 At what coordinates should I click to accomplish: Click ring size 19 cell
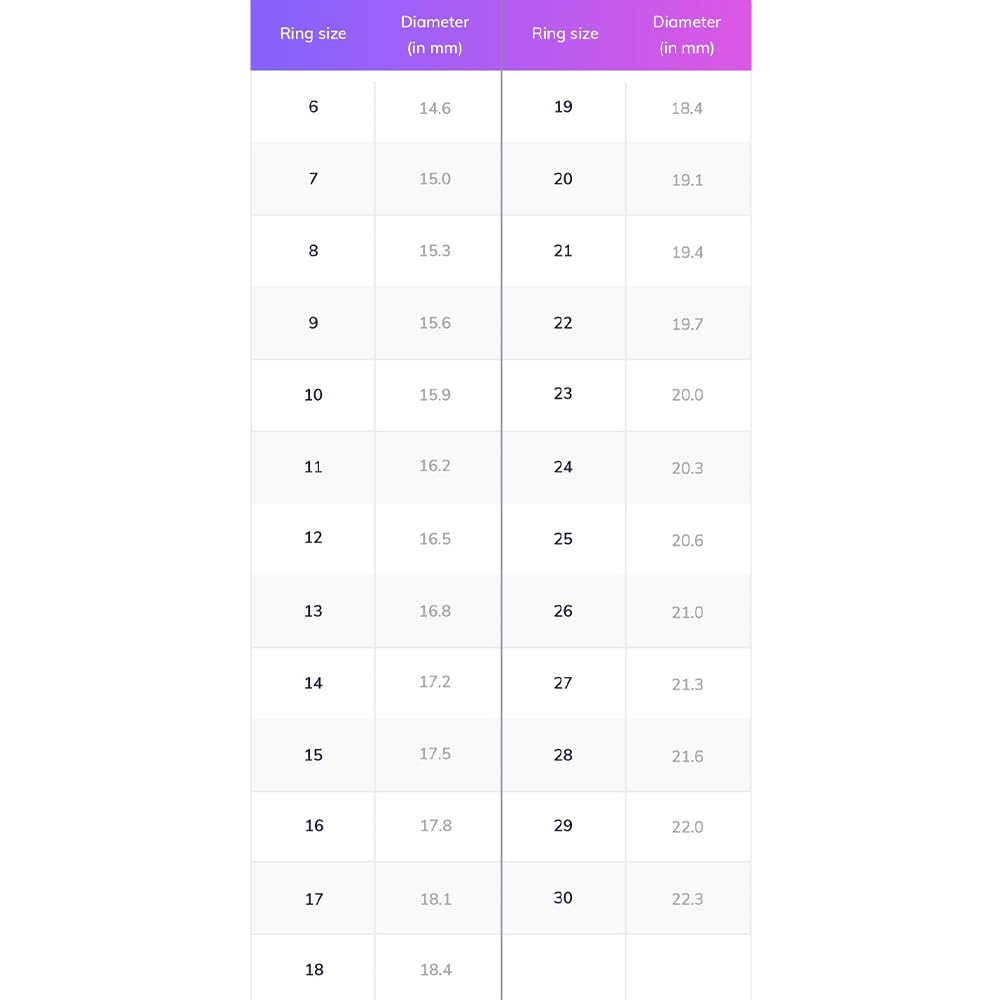point(563,107)
